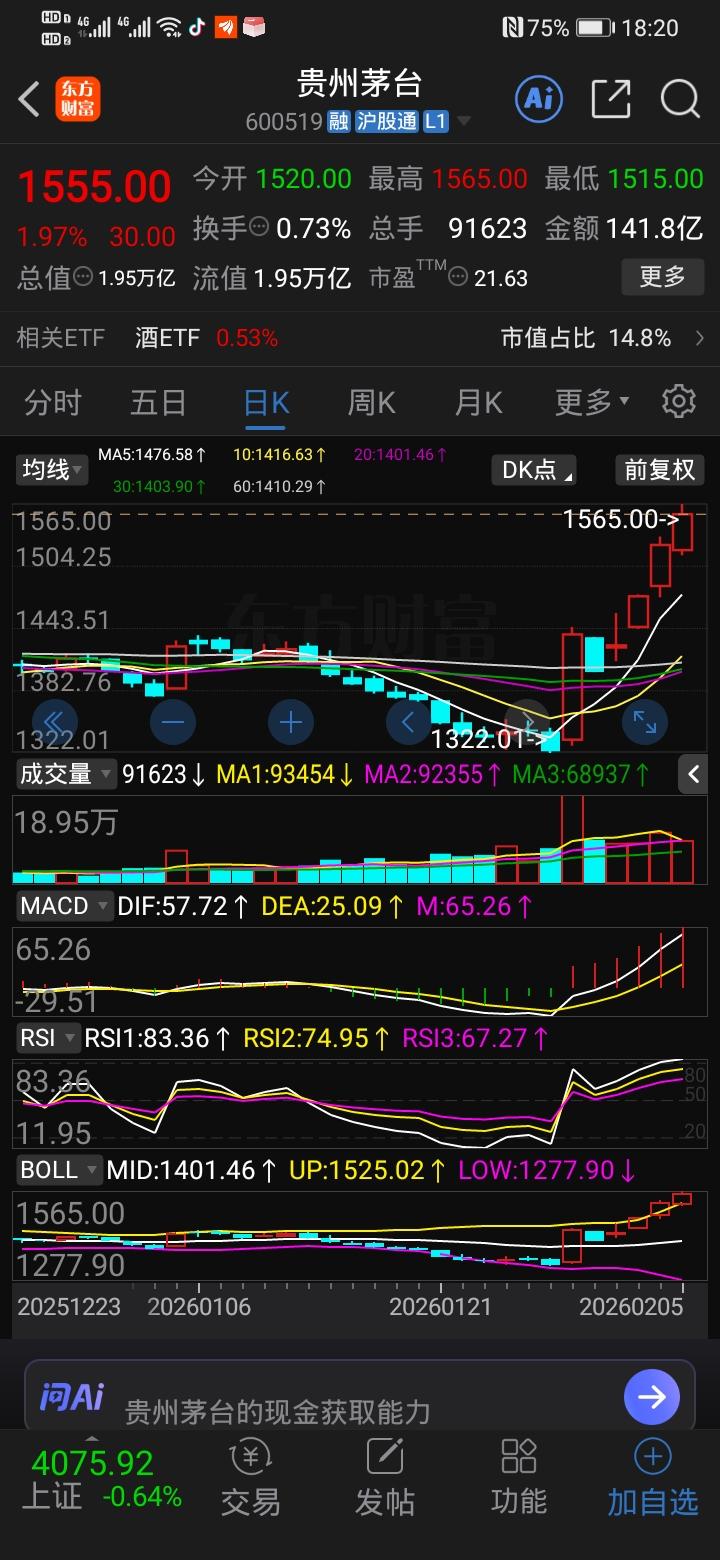Zoom out chart minus icon
Image resolution: width=720 pixels, height=1560 pixels.
(173, 721)
